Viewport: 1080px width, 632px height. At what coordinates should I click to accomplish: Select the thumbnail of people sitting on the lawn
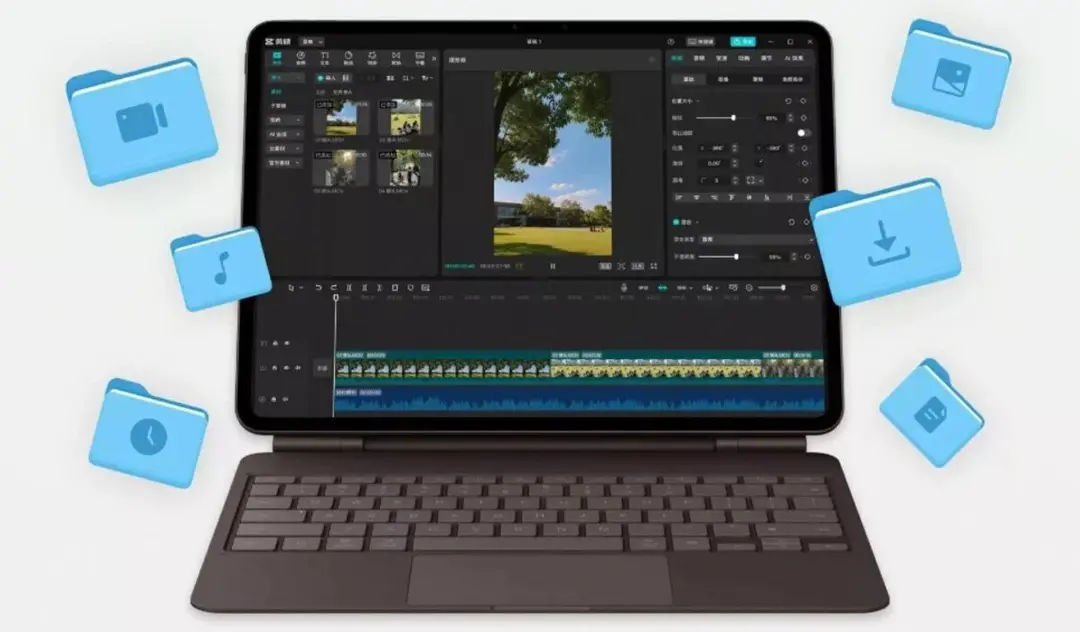406,118
